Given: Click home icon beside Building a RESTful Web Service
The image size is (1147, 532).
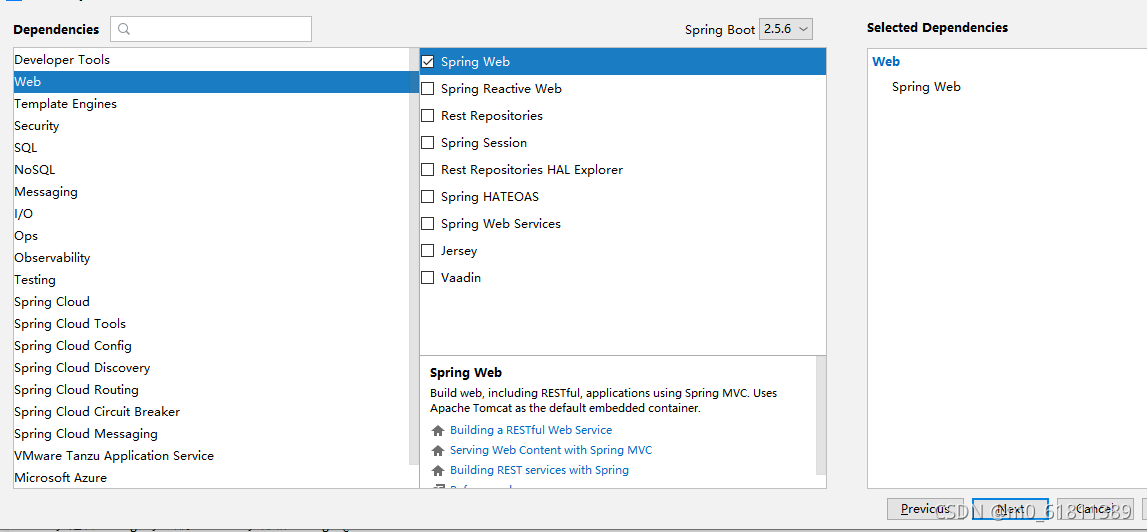Looking at the screenshot, I should pyautogui.click(x=438, y=430).
